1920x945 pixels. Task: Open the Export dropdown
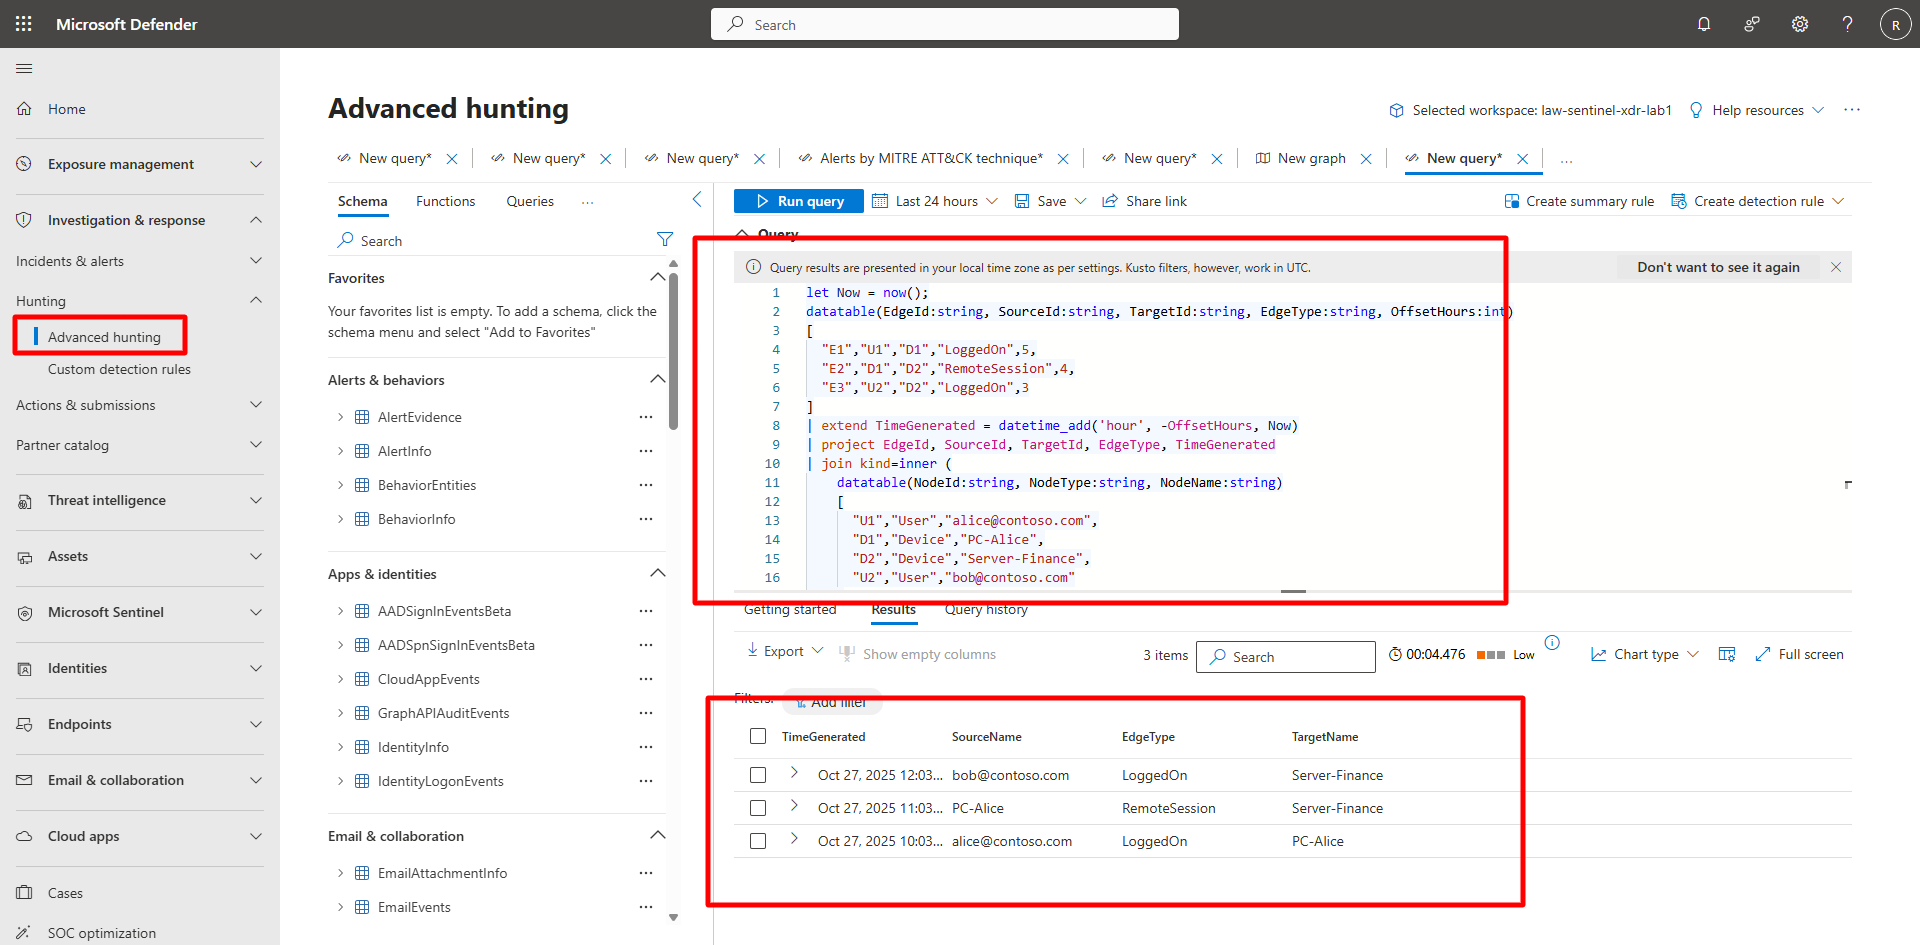pos(785,651)
